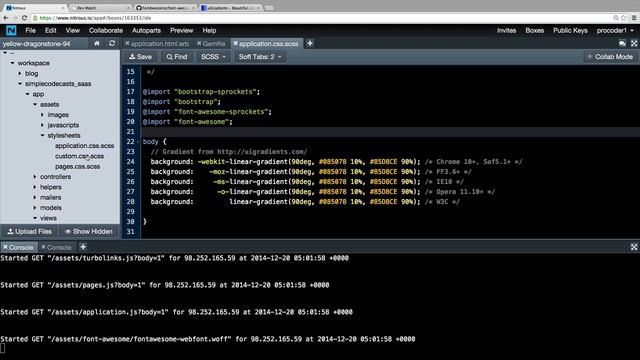The width and height of the screenshot is (640, 360).
Task: Open the Edit menu
Action: [51, 31]
